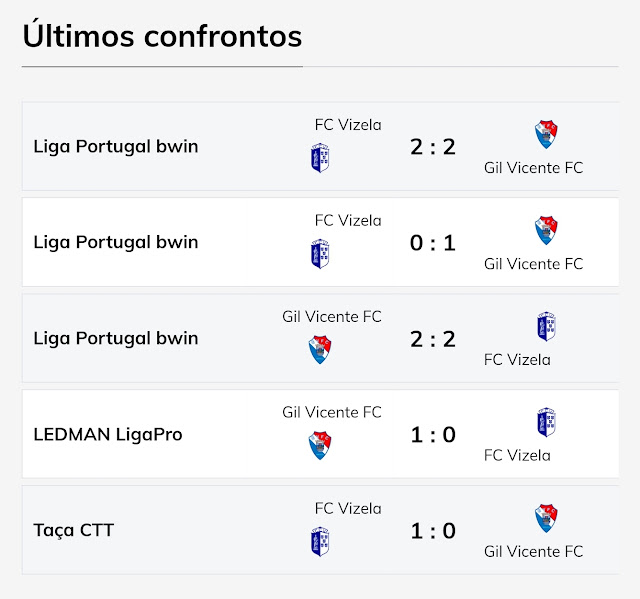Click the FC Vizela team name in the Taça CTT row
This screenshot has width=640, height=599.
pyautogui.click(x=348, y=508)
